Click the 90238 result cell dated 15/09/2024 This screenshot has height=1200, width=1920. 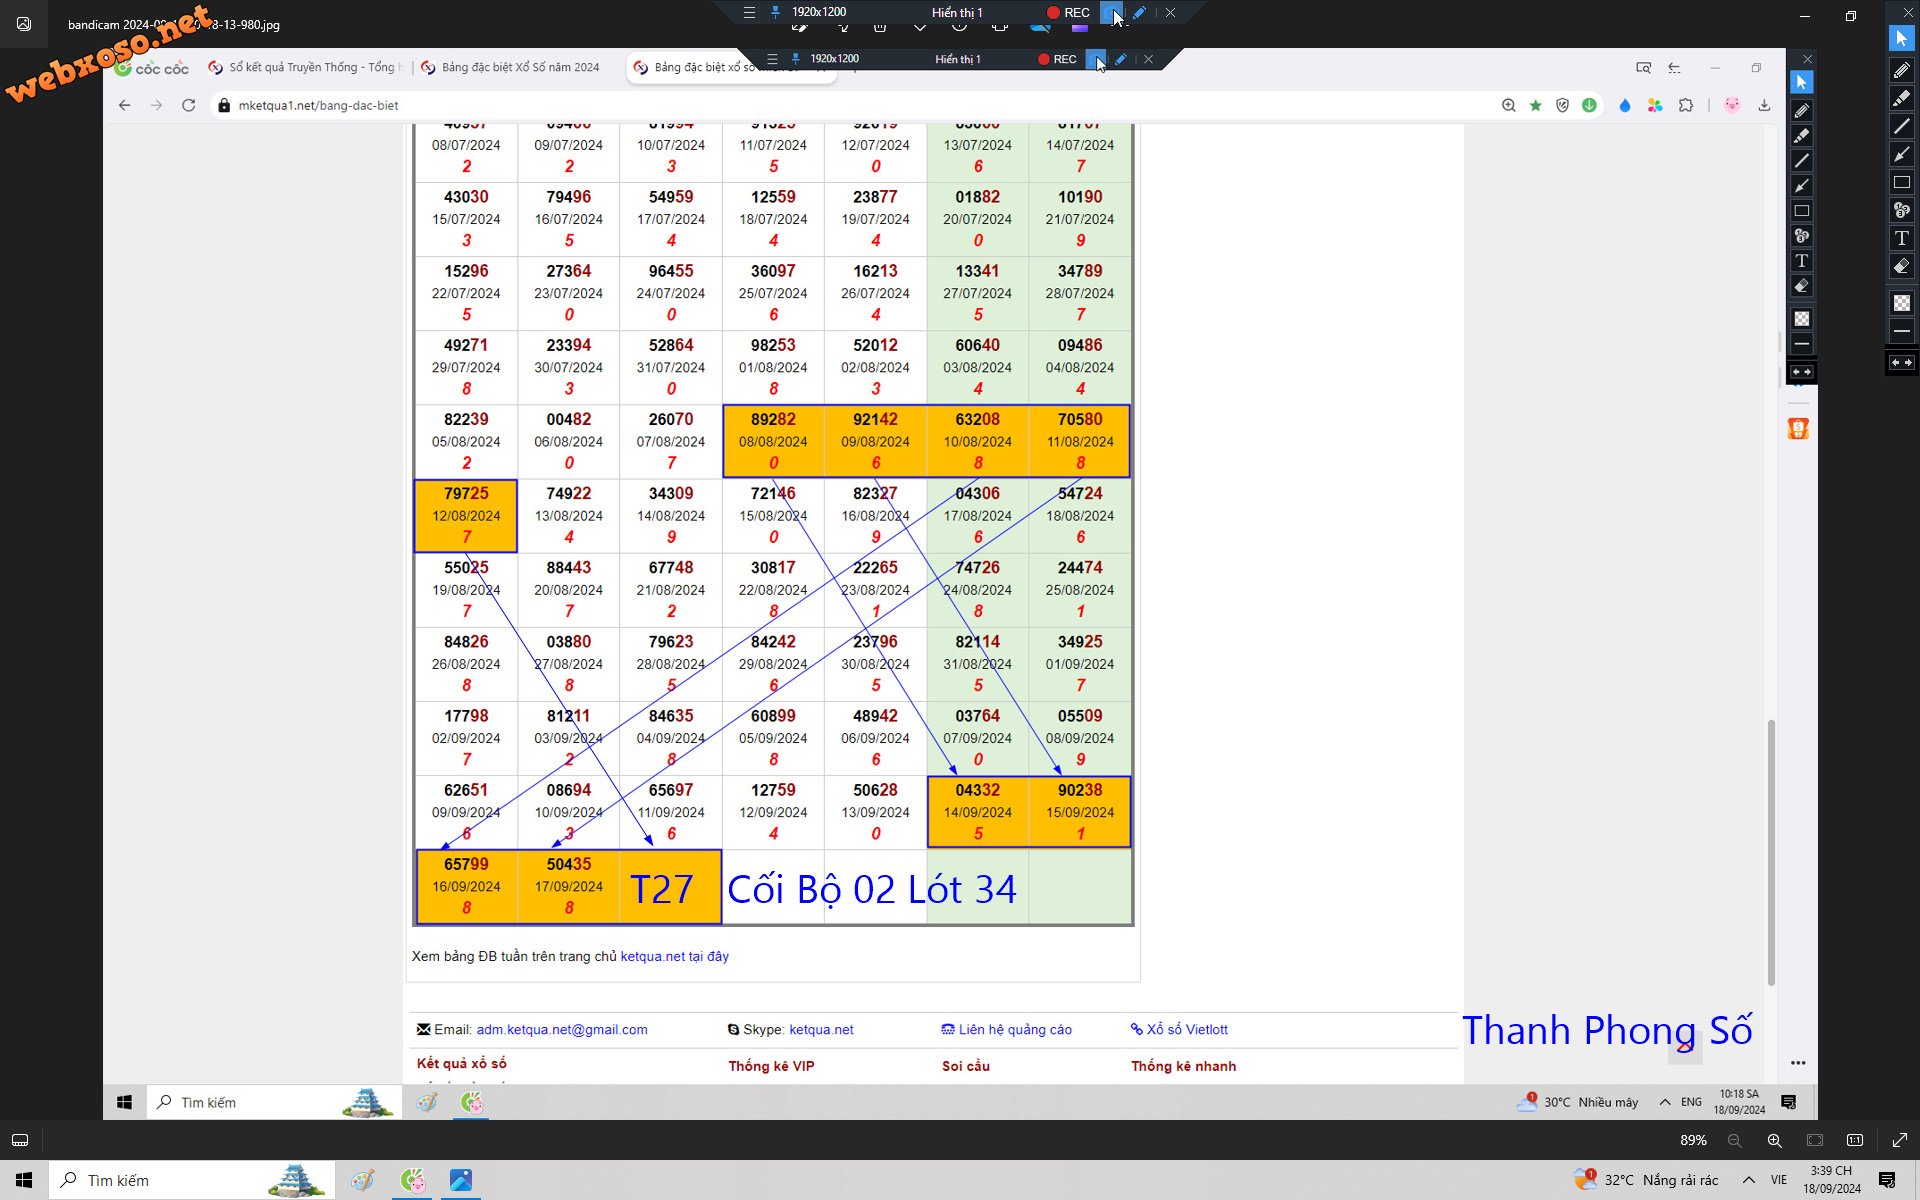[x=1080, y=812]
